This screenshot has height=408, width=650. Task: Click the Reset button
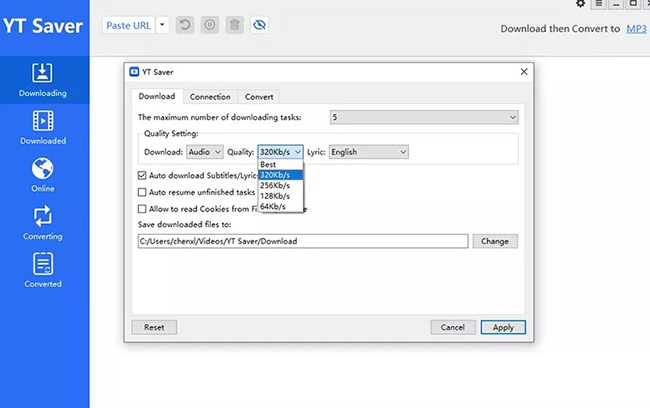pos(154,327)
